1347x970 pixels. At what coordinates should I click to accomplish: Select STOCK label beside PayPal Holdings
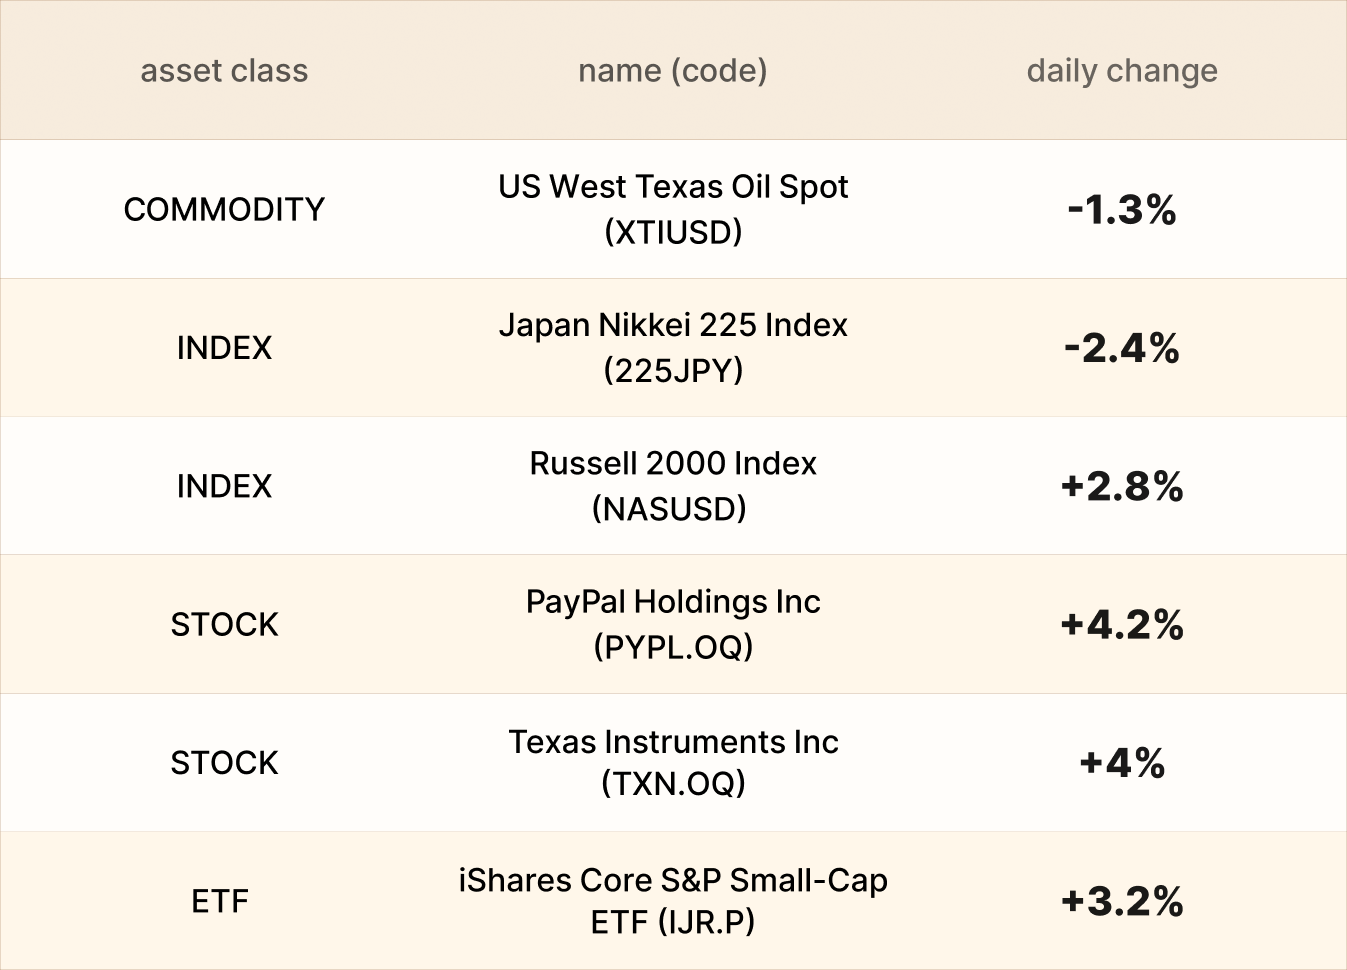click(224, 624)
